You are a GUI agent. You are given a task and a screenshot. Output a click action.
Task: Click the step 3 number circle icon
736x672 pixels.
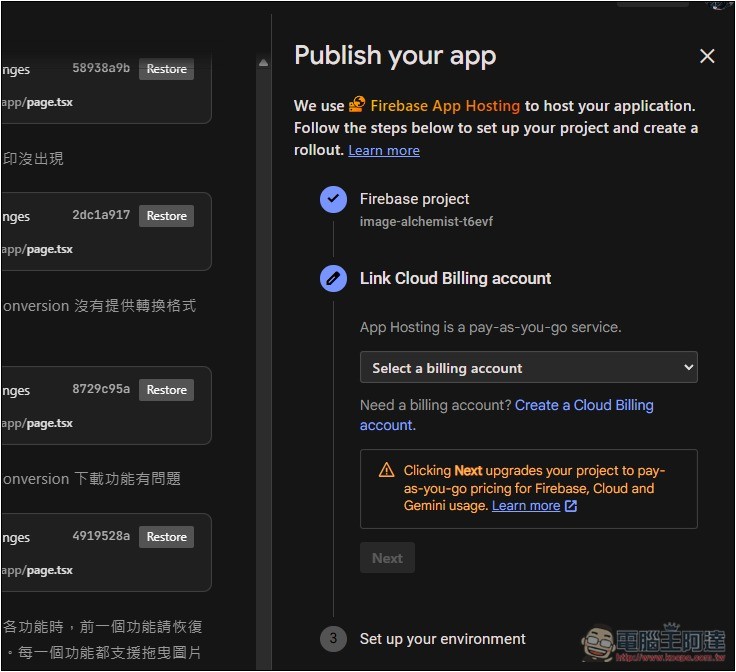(x=333, y=639)
